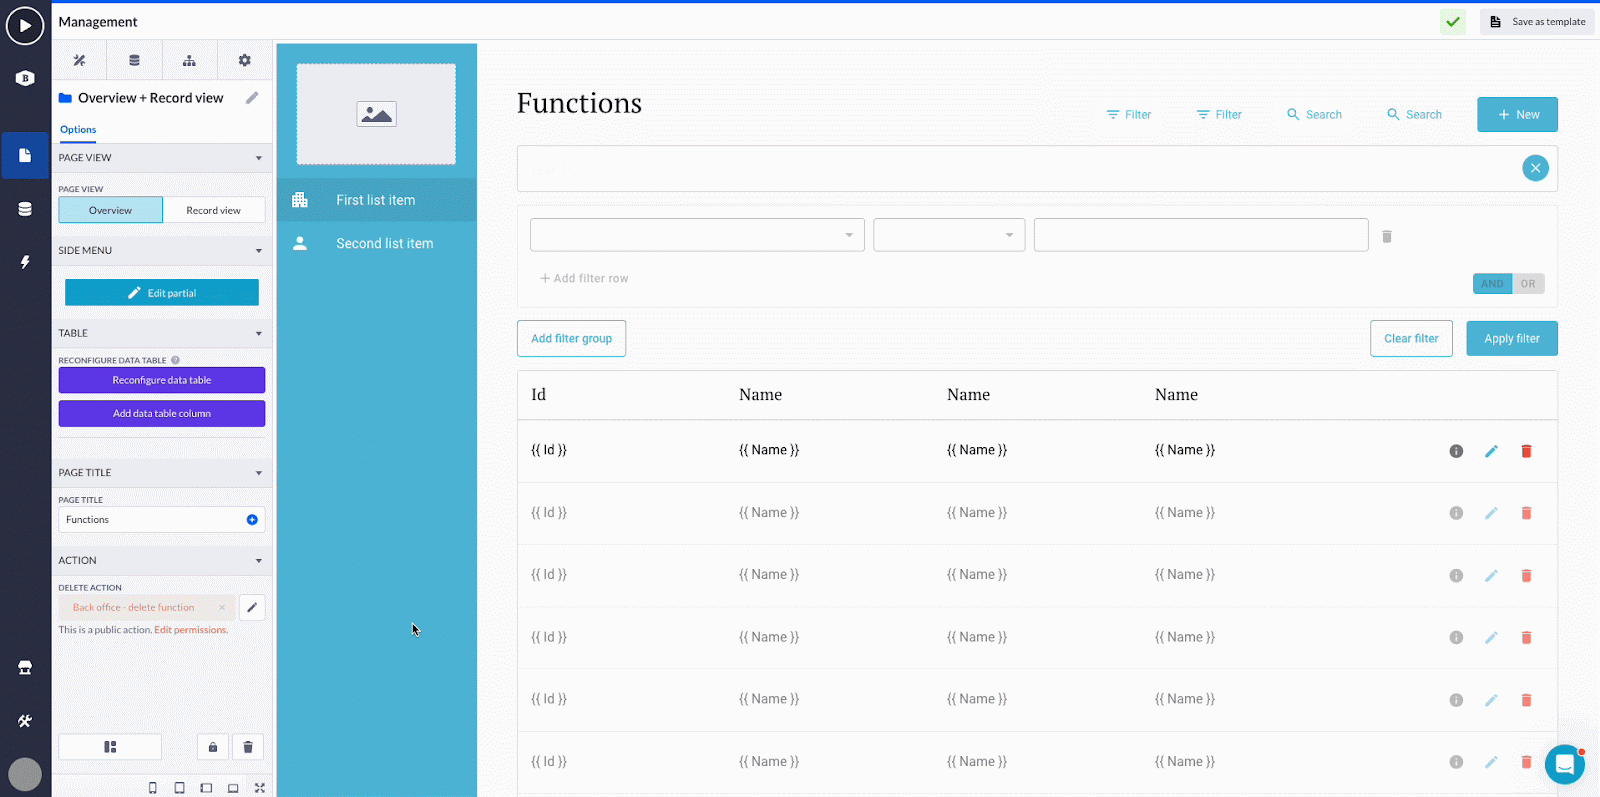Image resolution: width=1600 pixels, height=797 pixels.
Task: Remove the Back office - delete function action
Action: click(x=222, y=607)
